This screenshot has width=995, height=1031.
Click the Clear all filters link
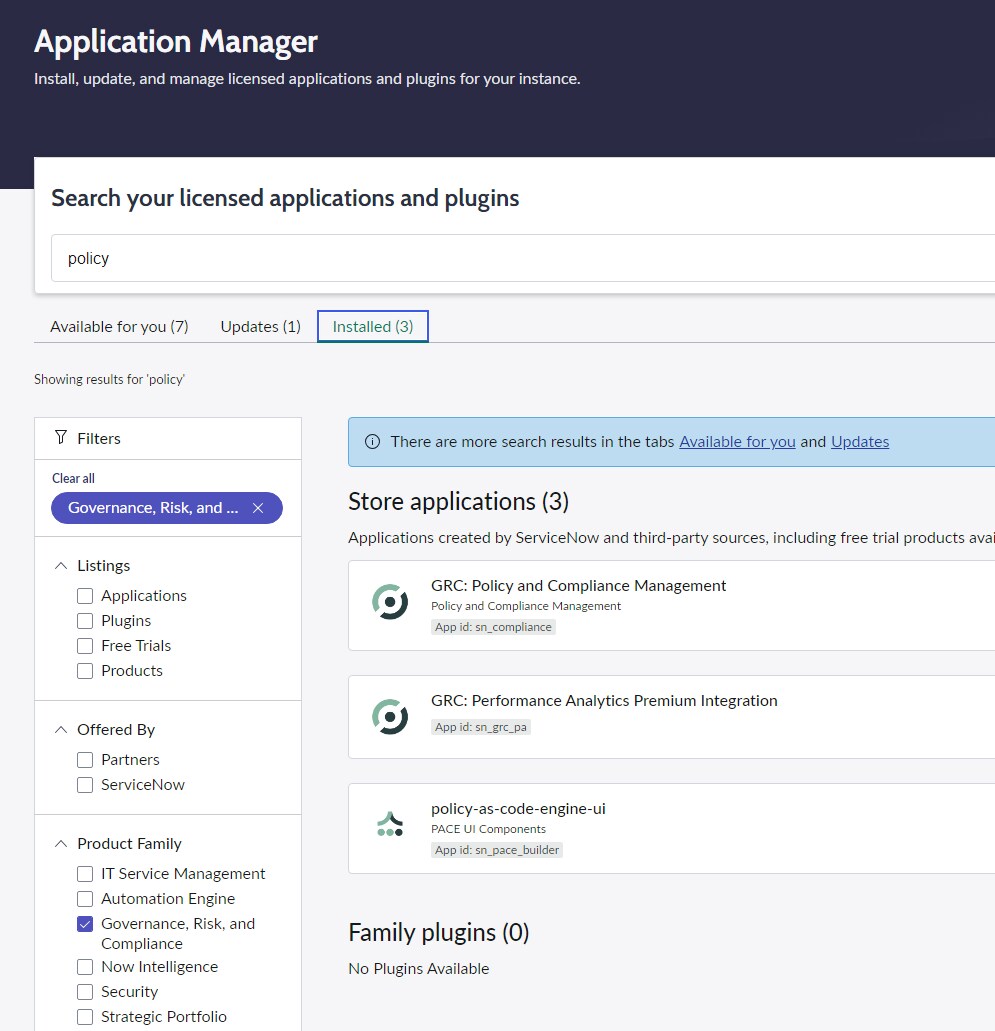[74, 478]
